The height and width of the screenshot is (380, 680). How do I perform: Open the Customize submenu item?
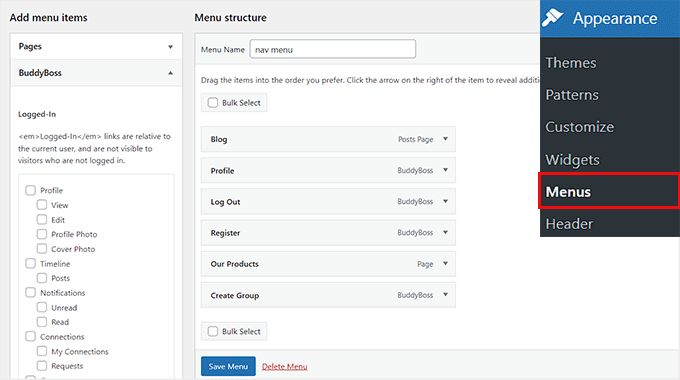tap(579, 127)
